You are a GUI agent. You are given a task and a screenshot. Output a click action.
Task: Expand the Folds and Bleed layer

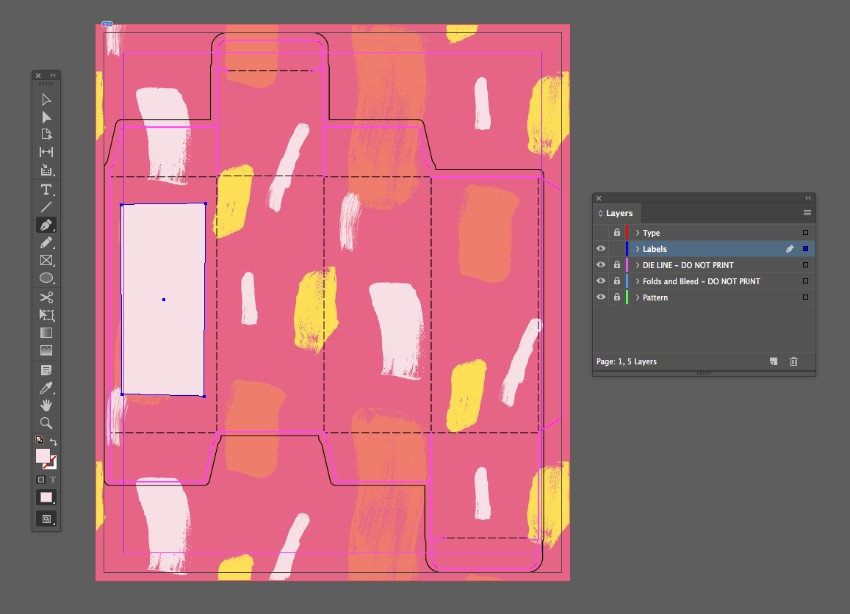[637, 281]
